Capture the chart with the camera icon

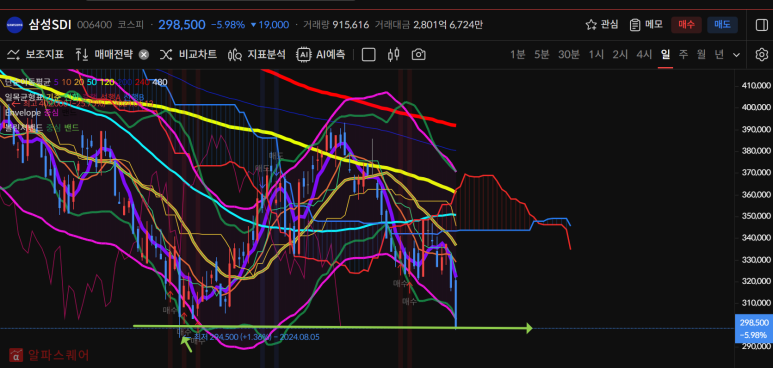tap(419, 54)
